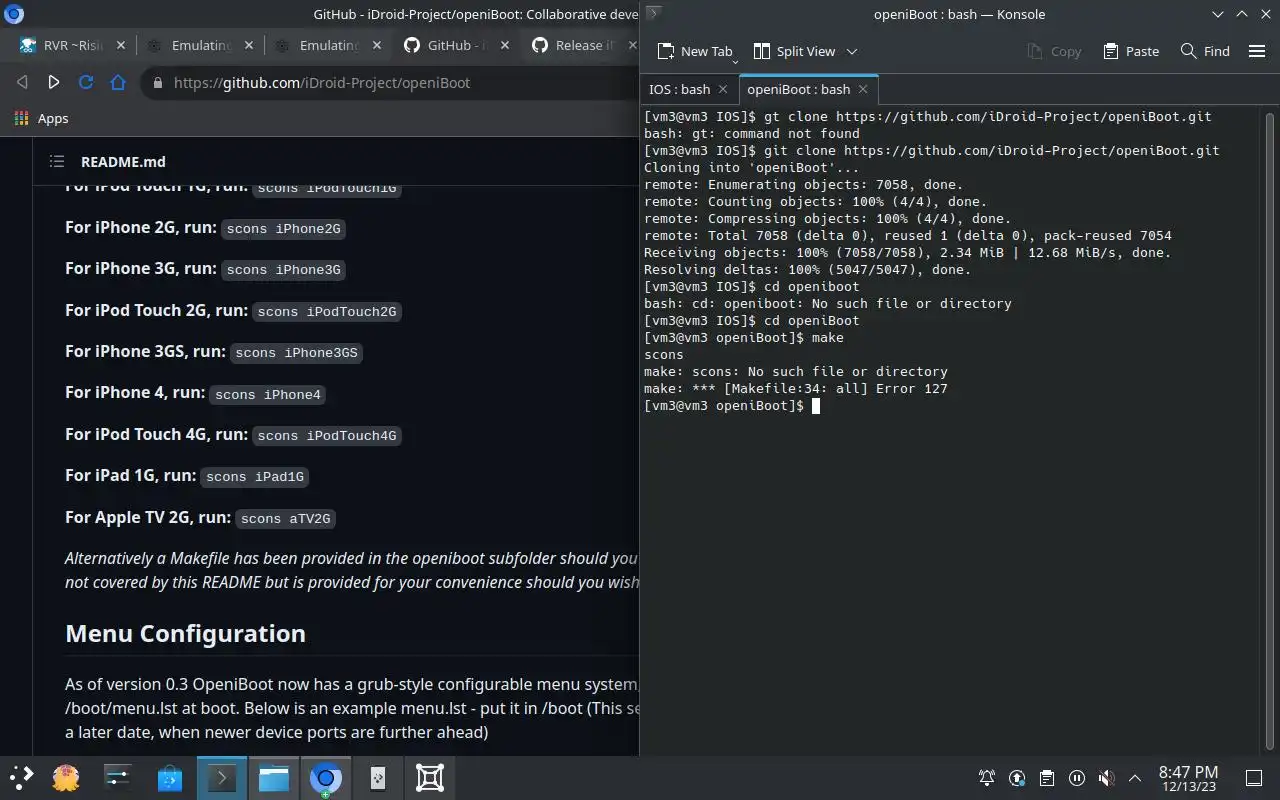This screenshot has width=1280, height=800.
Task: Open clipboard tray icon
Action: [x=1046, y=778]
